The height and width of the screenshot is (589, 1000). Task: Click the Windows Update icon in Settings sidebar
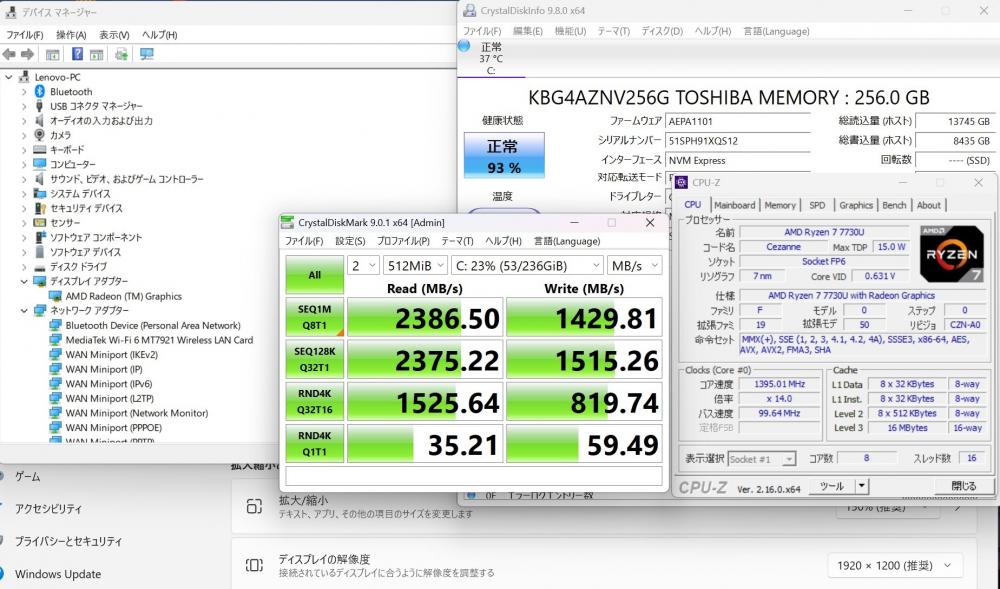2,574
